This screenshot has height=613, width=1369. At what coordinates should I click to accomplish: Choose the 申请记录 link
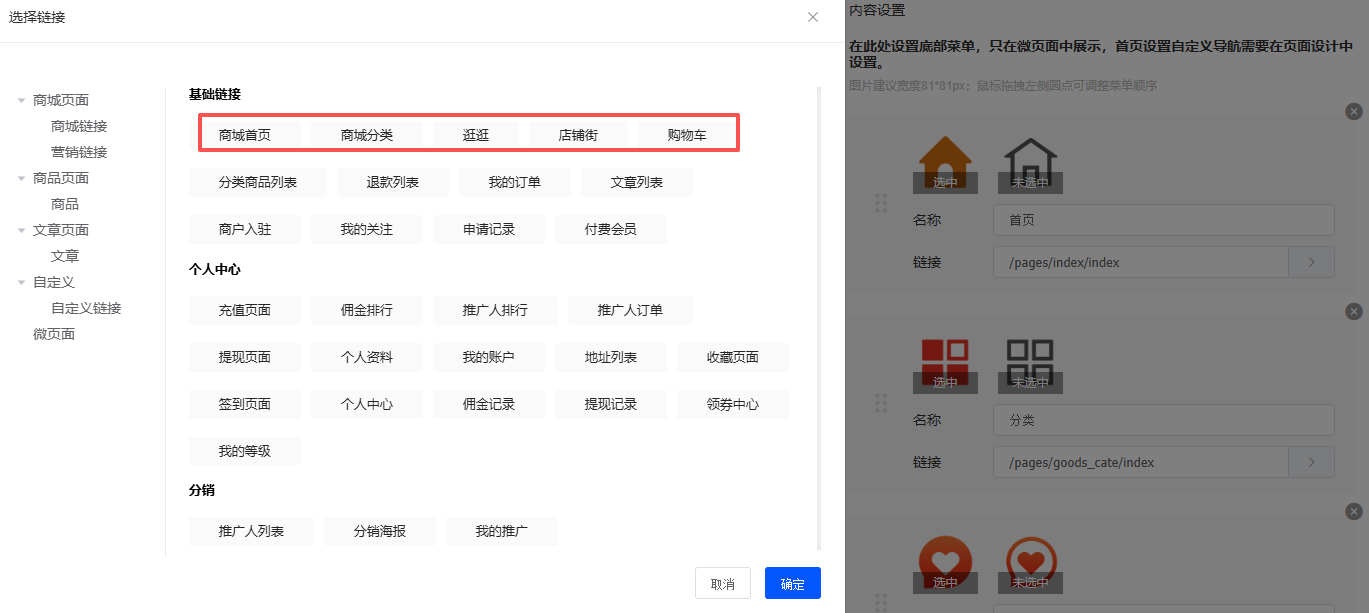pyautogui.click(x=489, y=229)
